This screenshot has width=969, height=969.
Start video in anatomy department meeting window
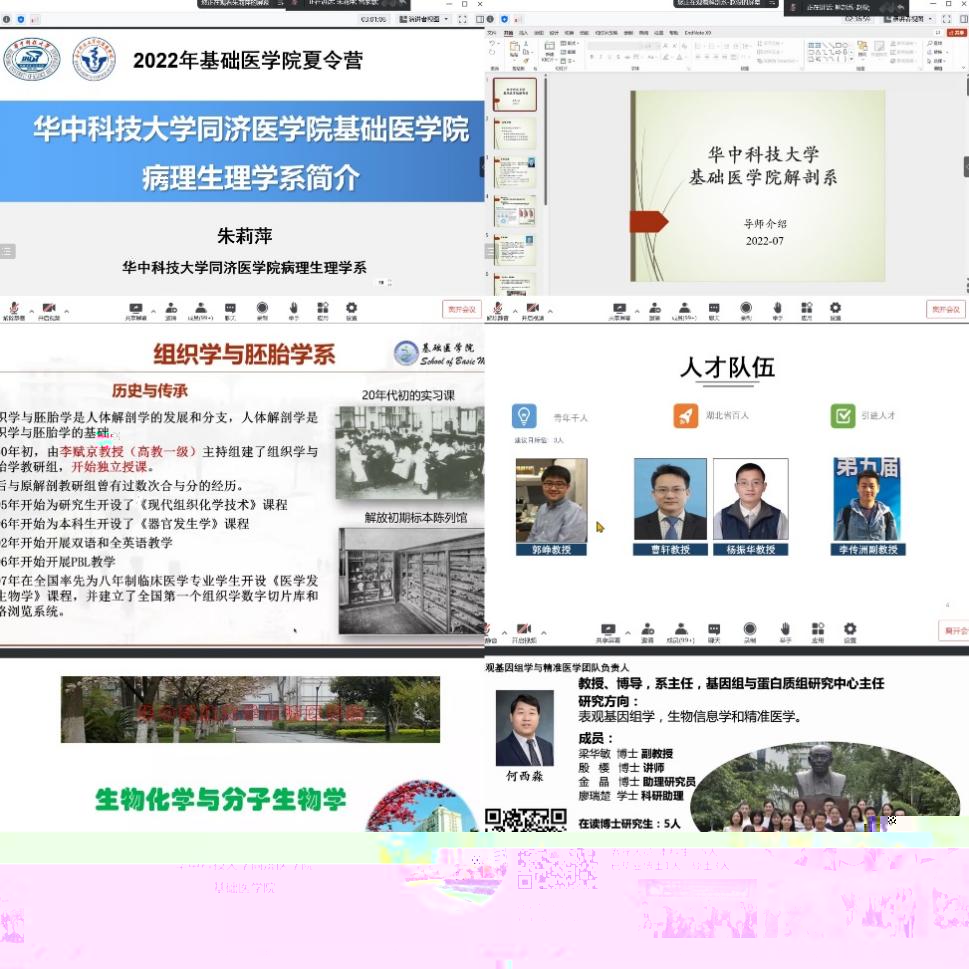point(533,311)
